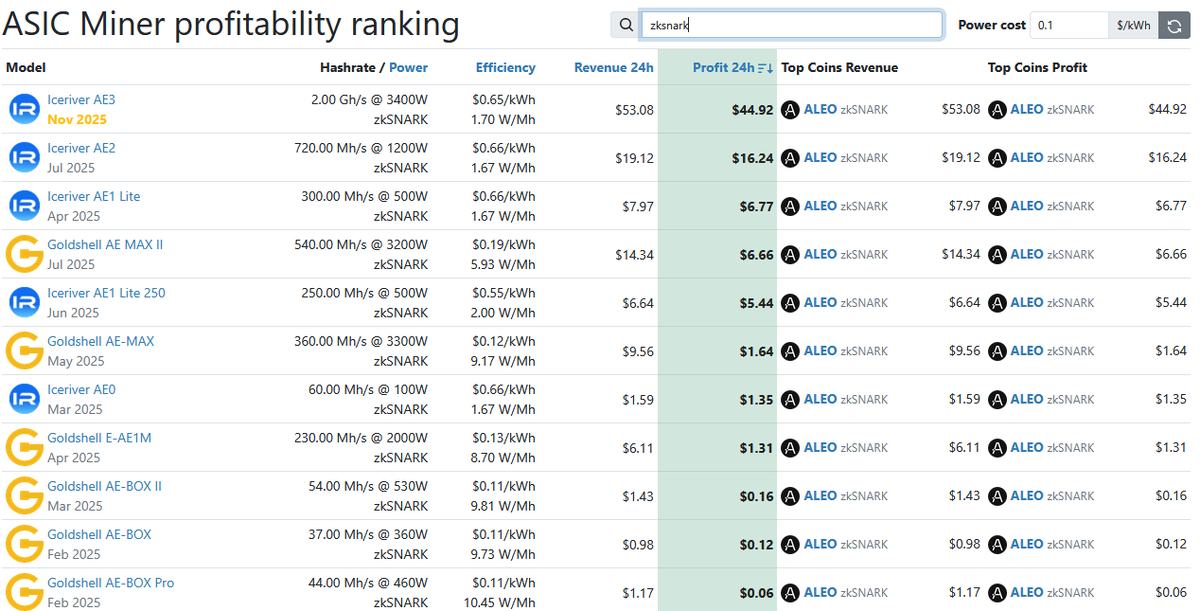Image resolution: width=1200 pixels, height=611 pixels.
Task: Click the Nov 2025 release date label
Action: point(76,119)
